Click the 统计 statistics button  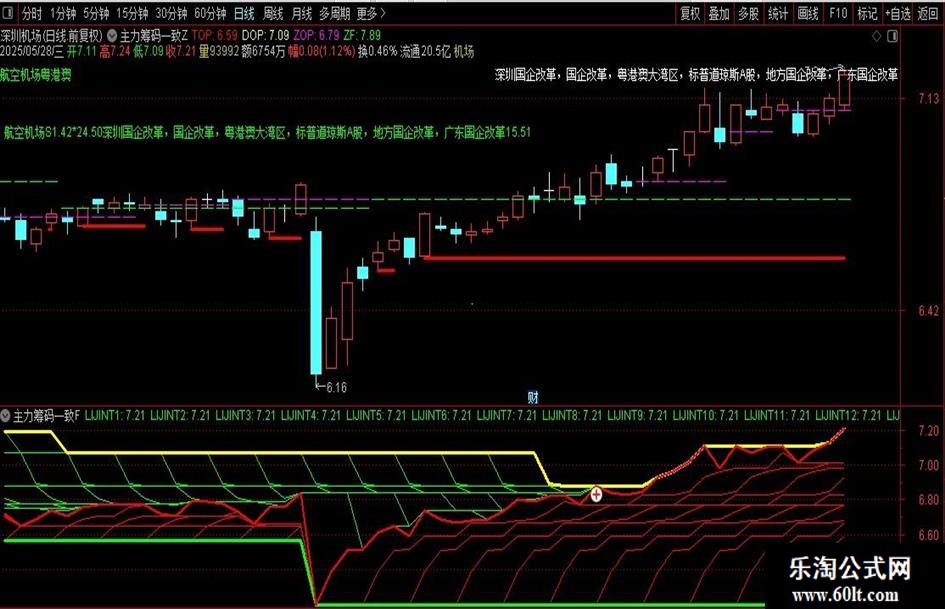[x=778, y=13]
